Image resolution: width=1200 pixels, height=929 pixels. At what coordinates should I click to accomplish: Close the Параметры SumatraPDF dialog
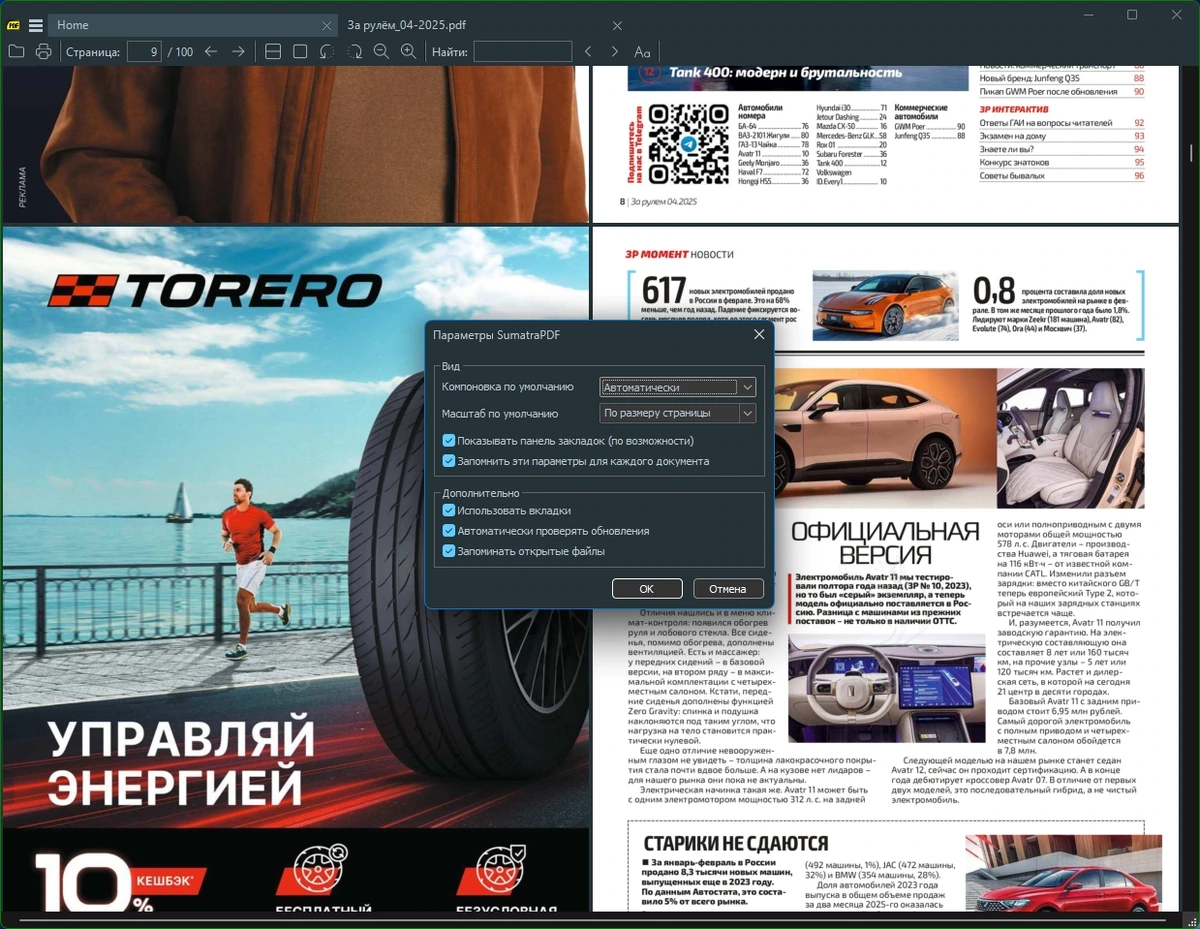[759, 335]
